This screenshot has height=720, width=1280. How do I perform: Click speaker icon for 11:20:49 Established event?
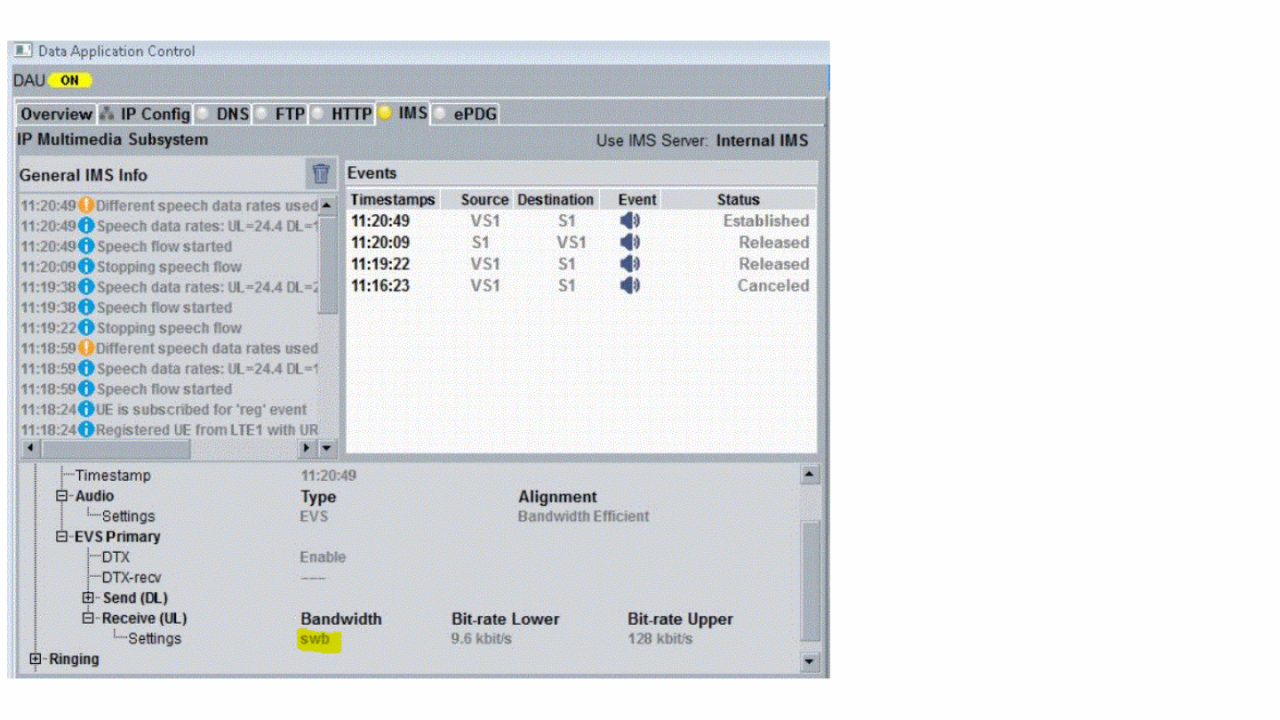(629, 221)
